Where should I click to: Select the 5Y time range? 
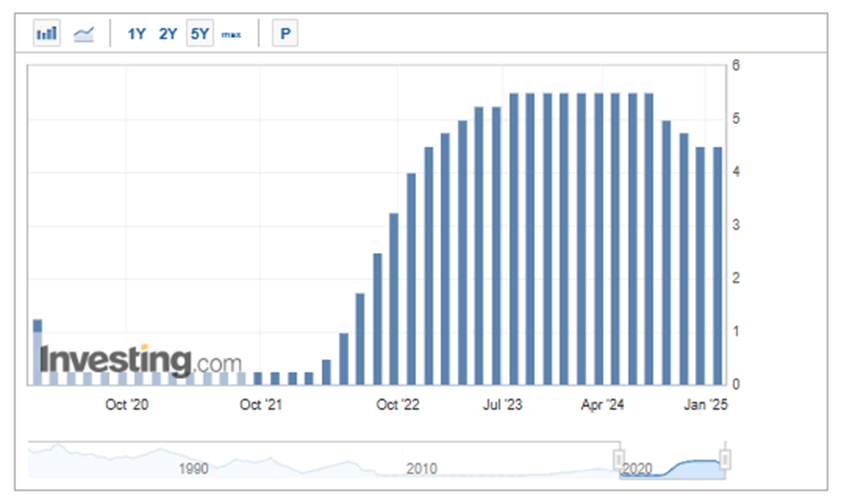tap(200, 33)
